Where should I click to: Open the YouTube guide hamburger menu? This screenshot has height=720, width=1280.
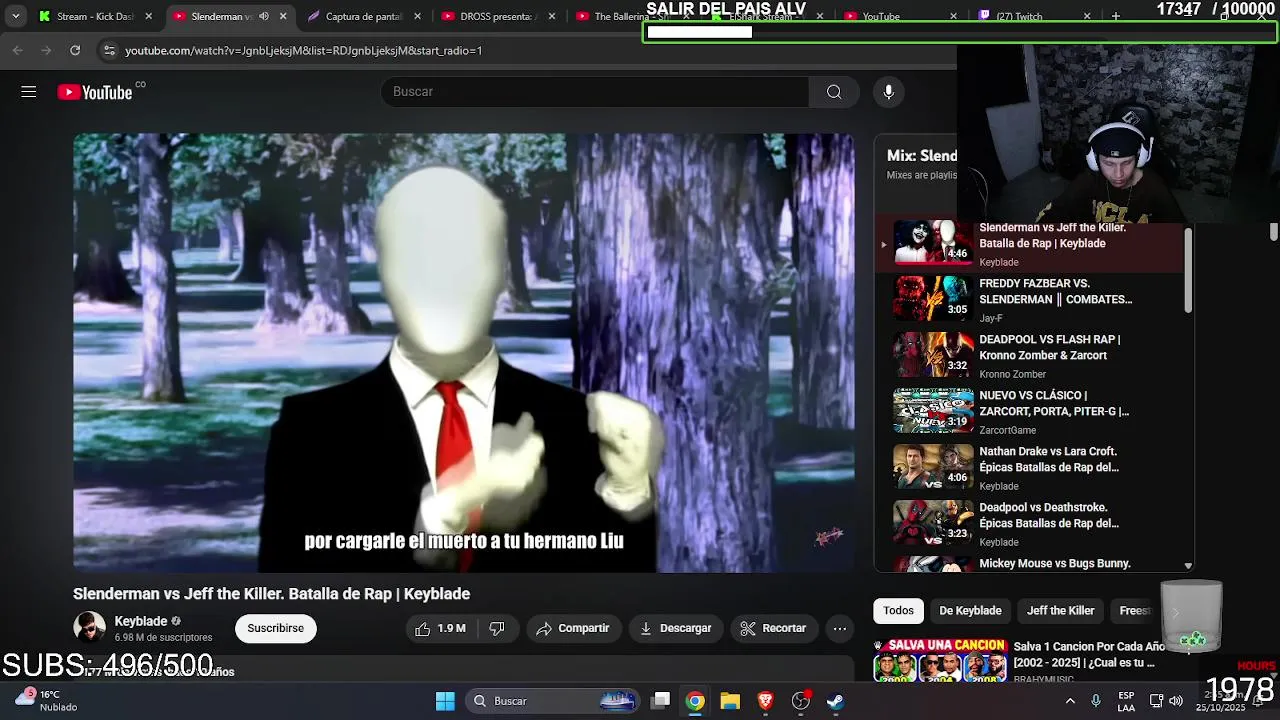click(x=28, y=92)
